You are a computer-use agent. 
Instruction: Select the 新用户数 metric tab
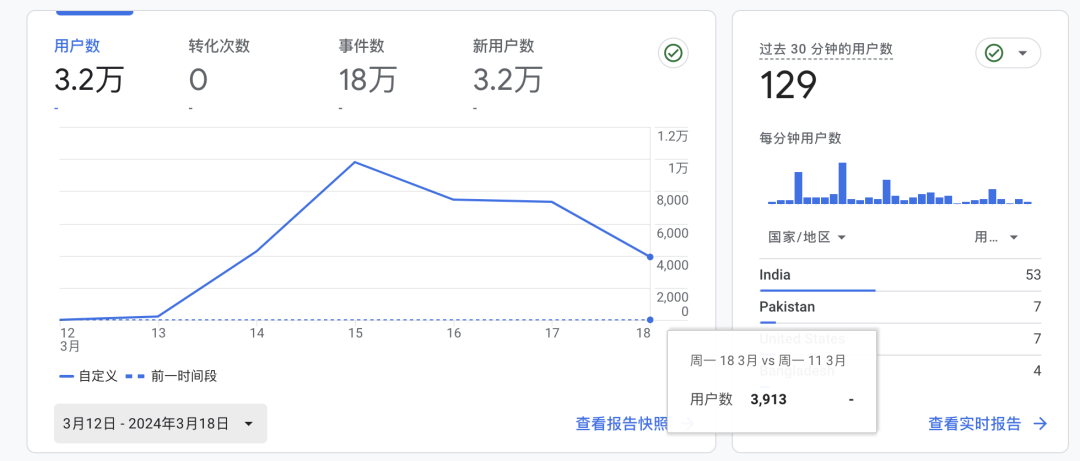(507, 72)
